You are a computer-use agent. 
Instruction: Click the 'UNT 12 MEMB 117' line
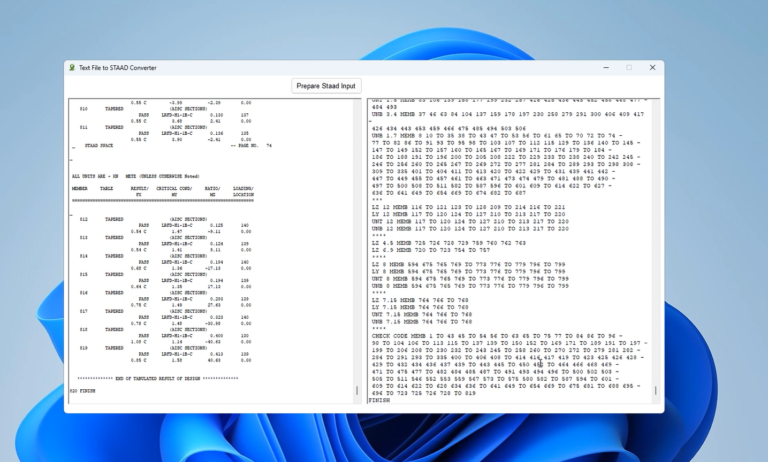pyautogui.click(x=470, y=221)
